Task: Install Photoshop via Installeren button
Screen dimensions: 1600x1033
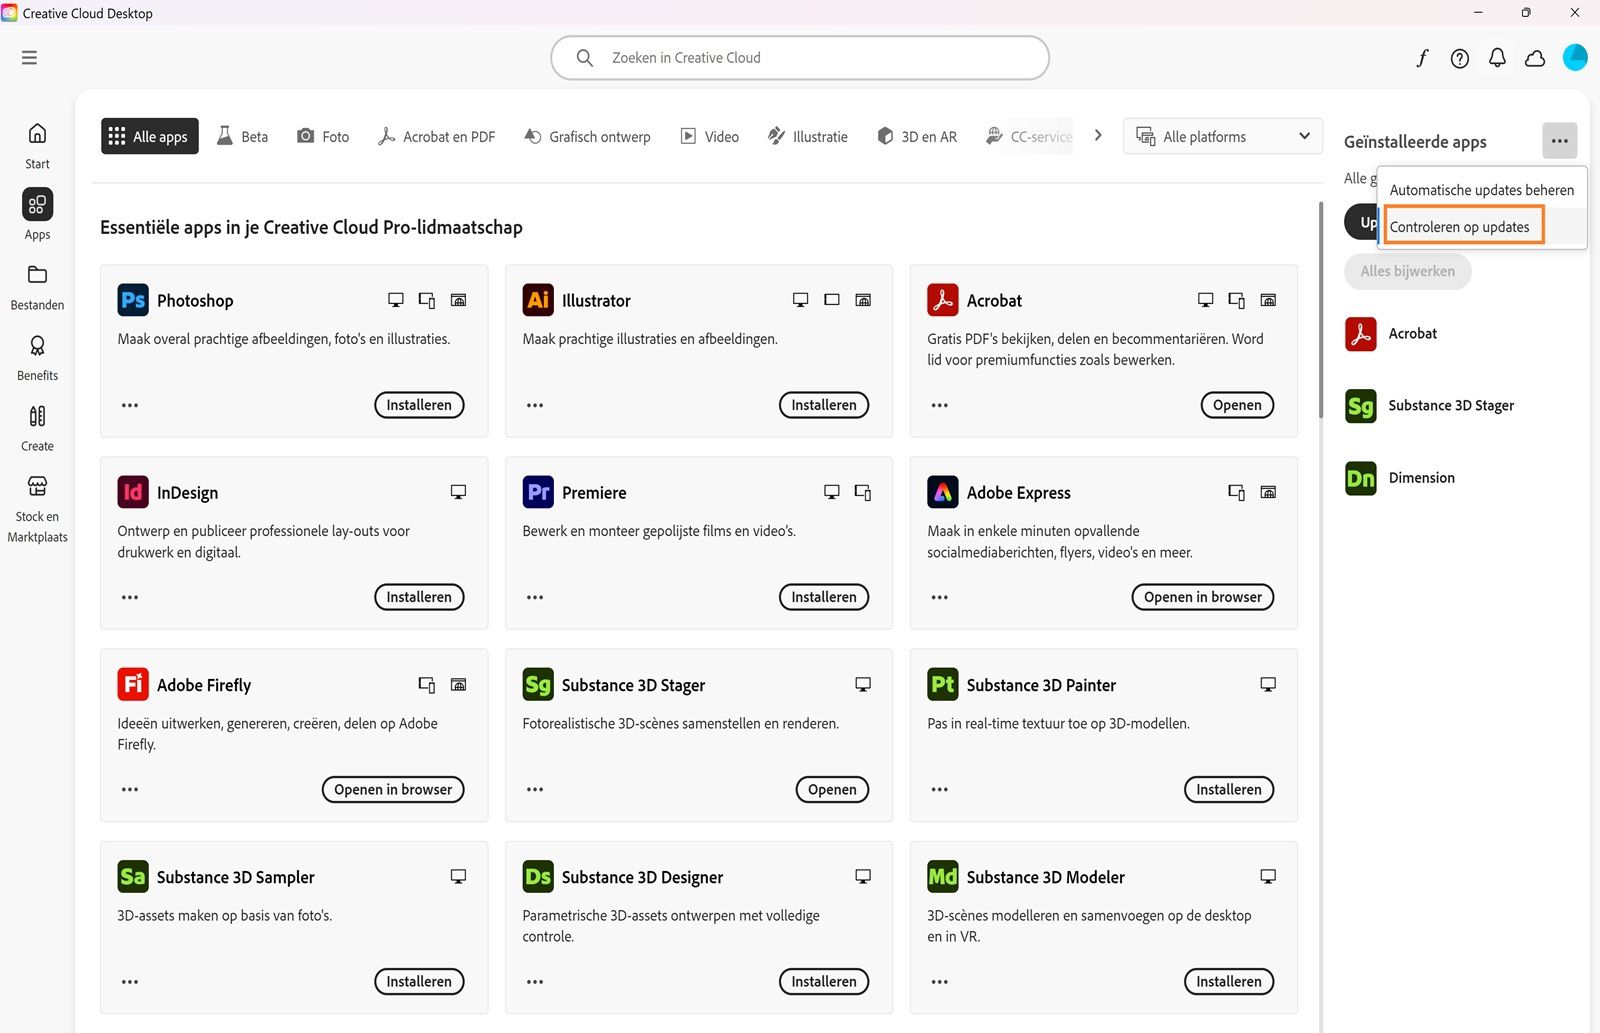Action: click(419, 404)
